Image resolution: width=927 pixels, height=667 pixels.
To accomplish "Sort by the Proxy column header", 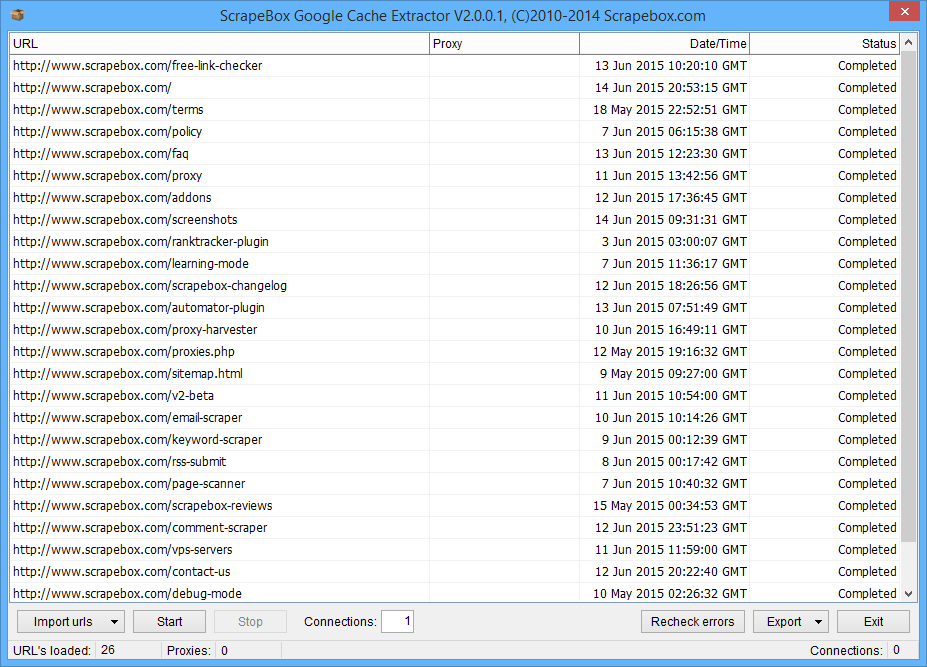I will (504, 44).
